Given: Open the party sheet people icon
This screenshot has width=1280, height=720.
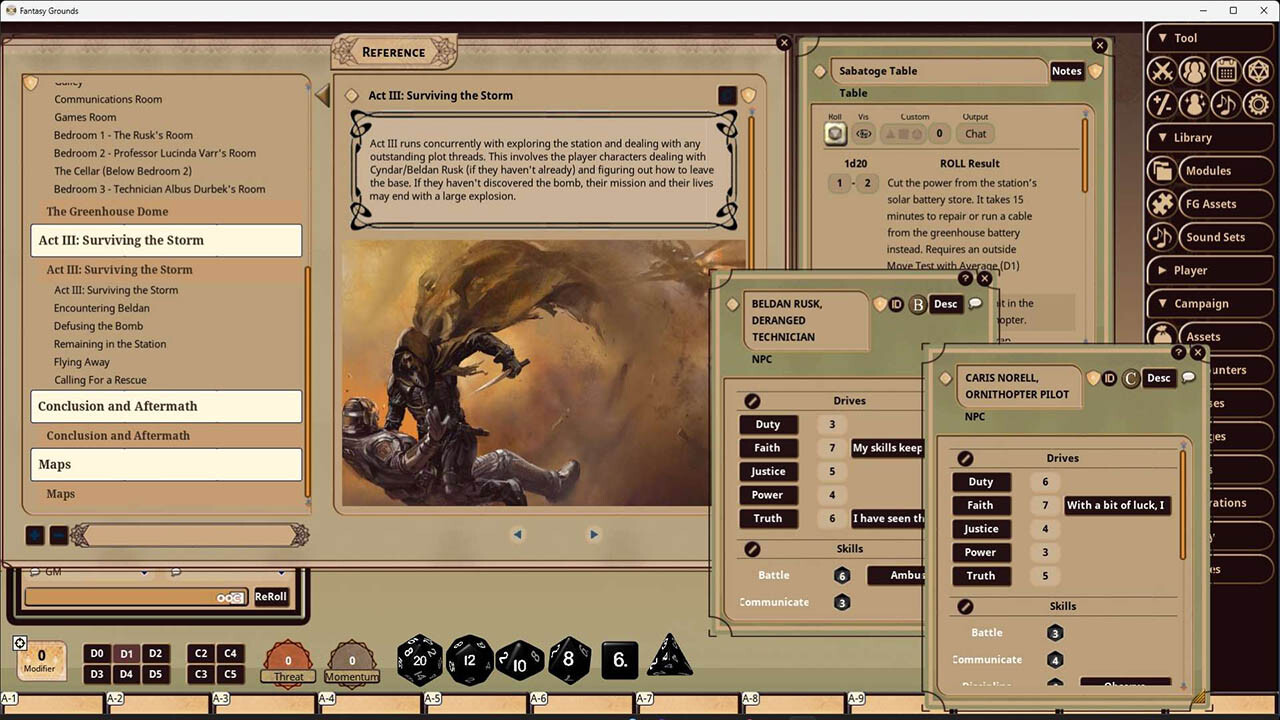Looking at the screenshot, I should (1194, 70).
